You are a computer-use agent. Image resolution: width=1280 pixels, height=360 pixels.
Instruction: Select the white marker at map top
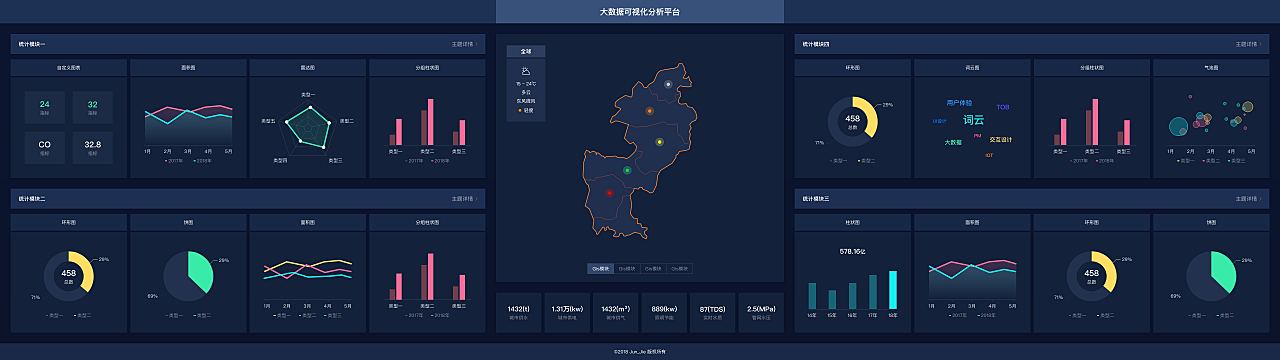coord(668,84)
